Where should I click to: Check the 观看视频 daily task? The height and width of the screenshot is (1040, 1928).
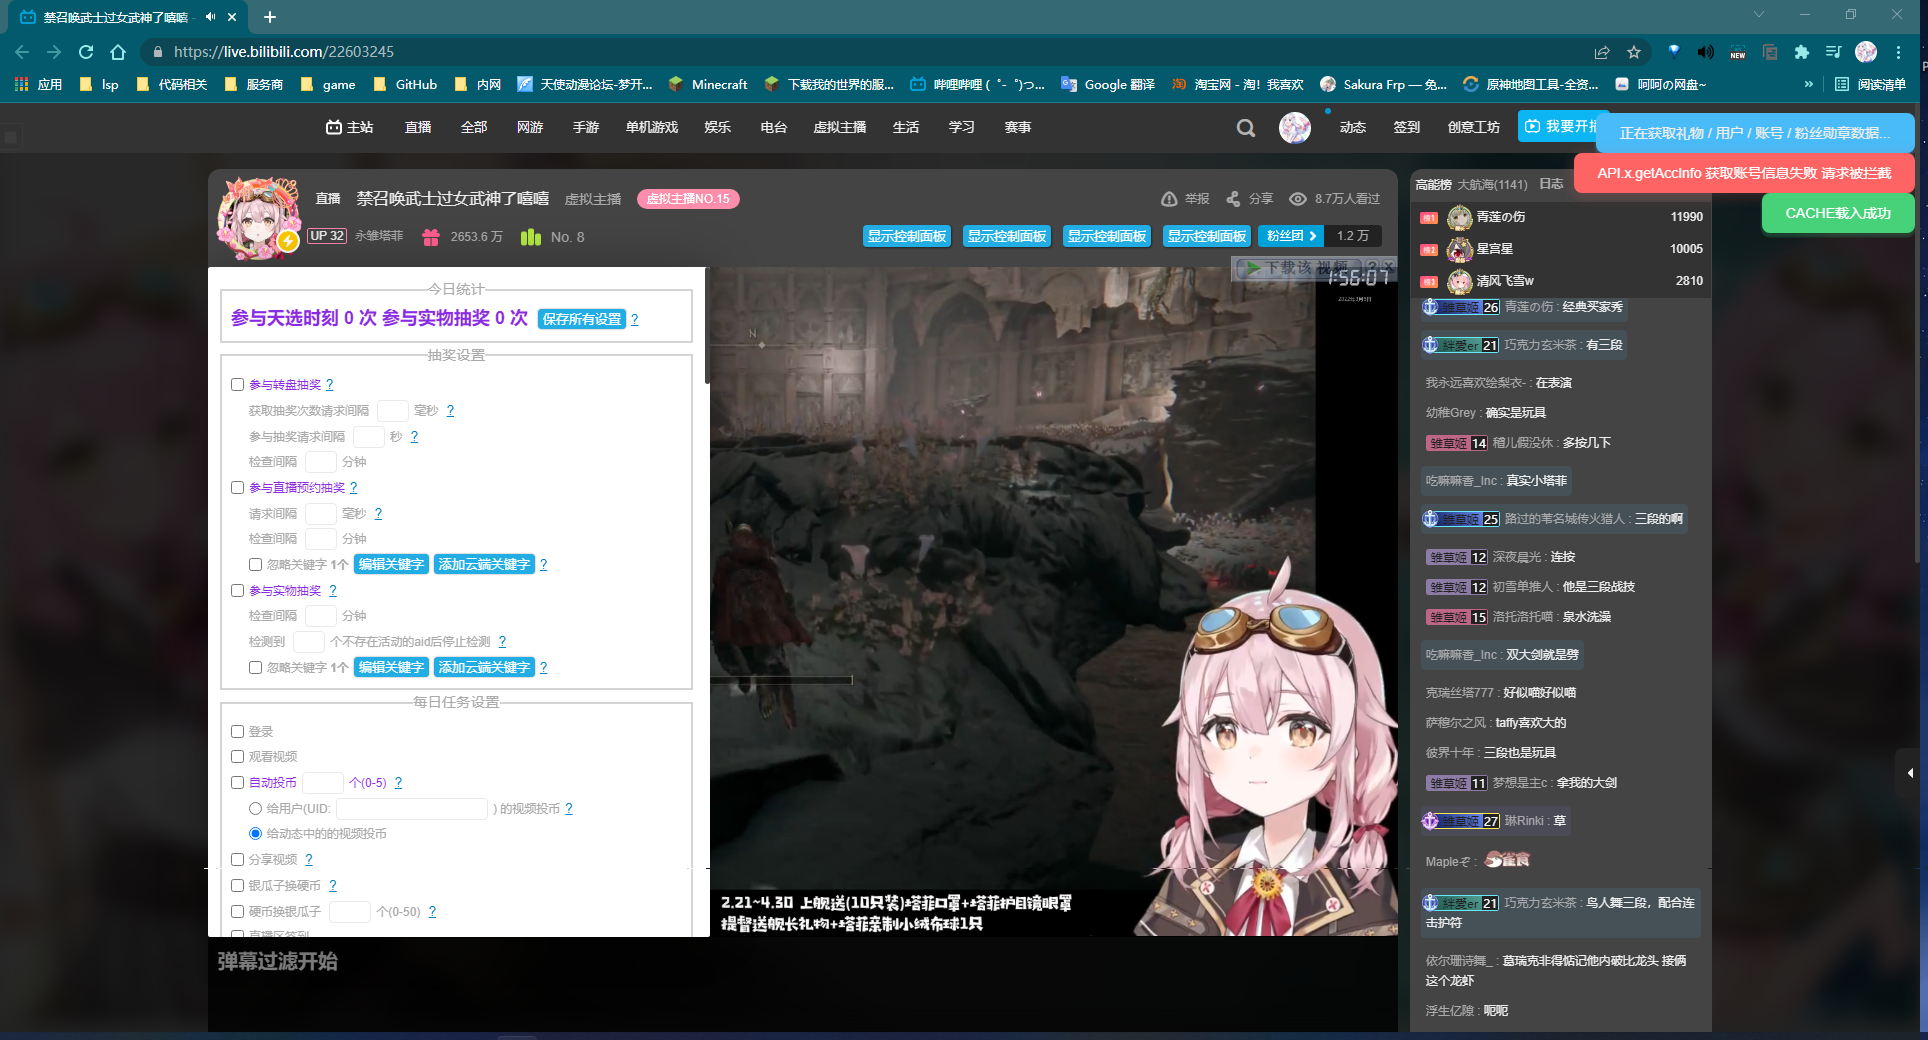click(238, 757)
